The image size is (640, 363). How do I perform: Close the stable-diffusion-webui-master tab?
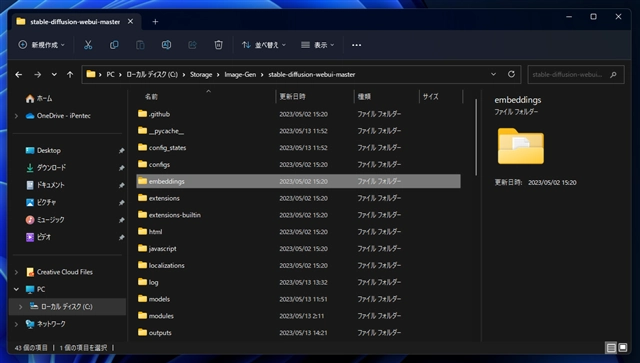coord(130,21)
